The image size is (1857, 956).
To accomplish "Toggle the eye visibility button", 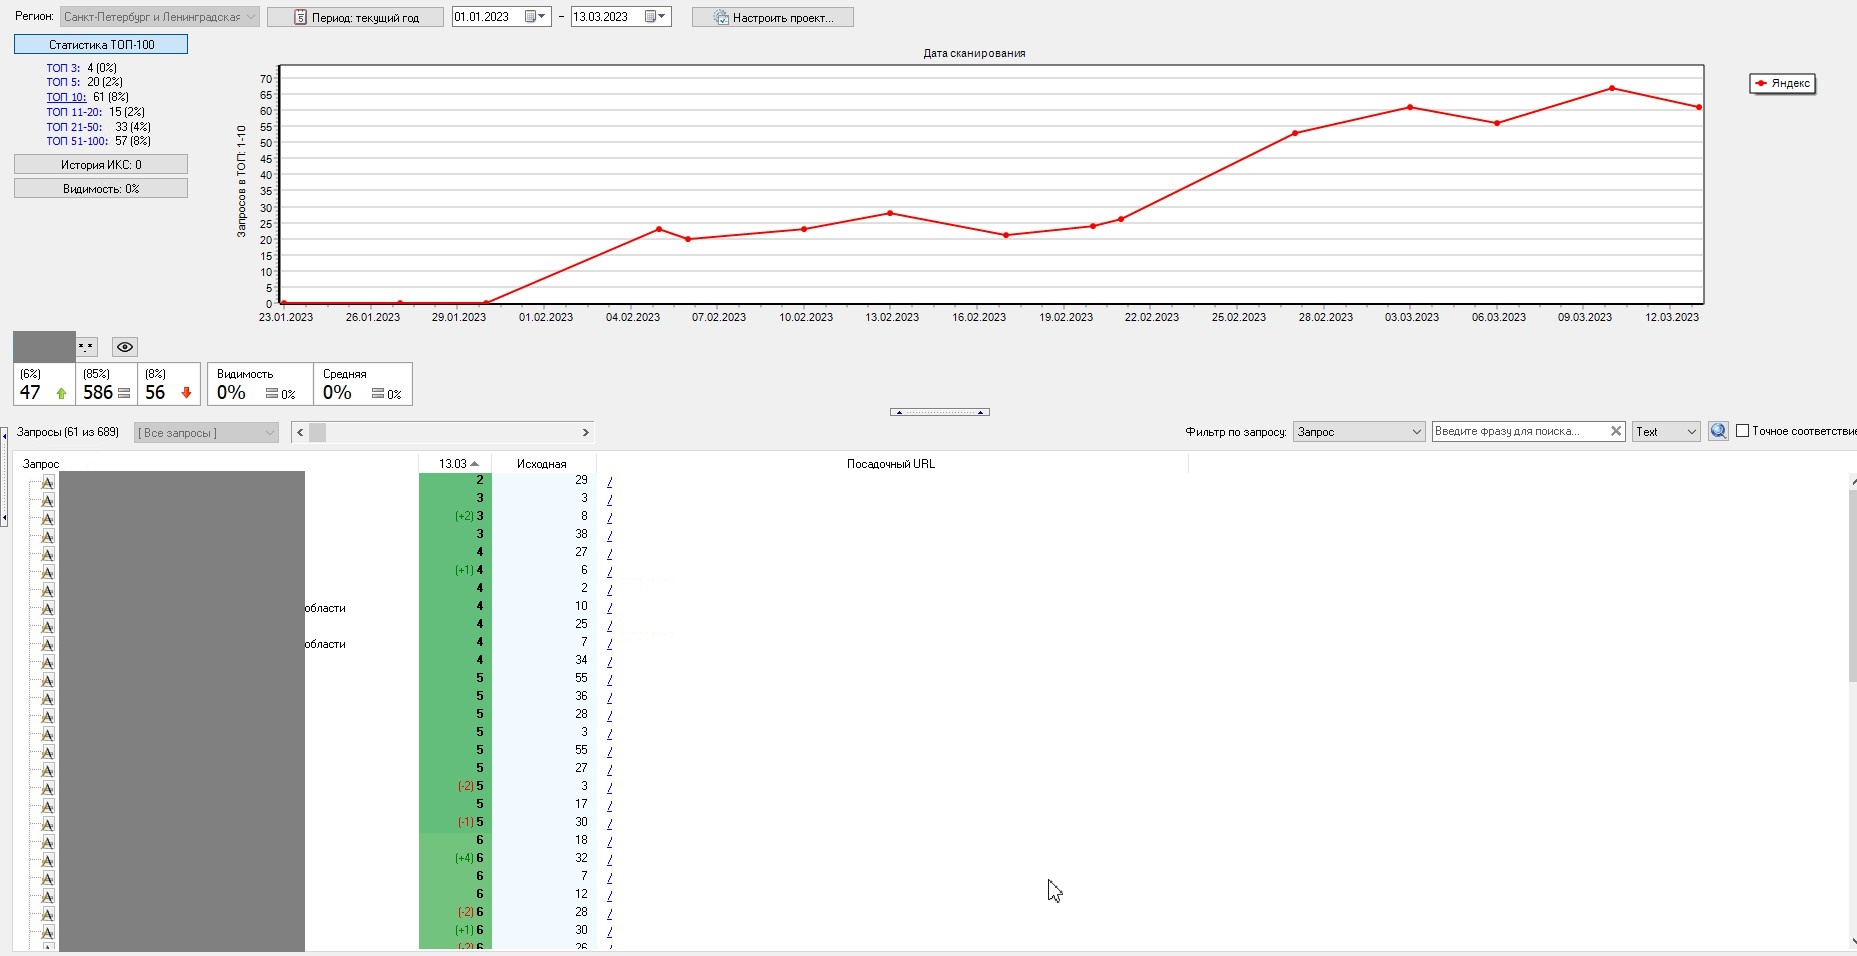I will coord(124,347).
